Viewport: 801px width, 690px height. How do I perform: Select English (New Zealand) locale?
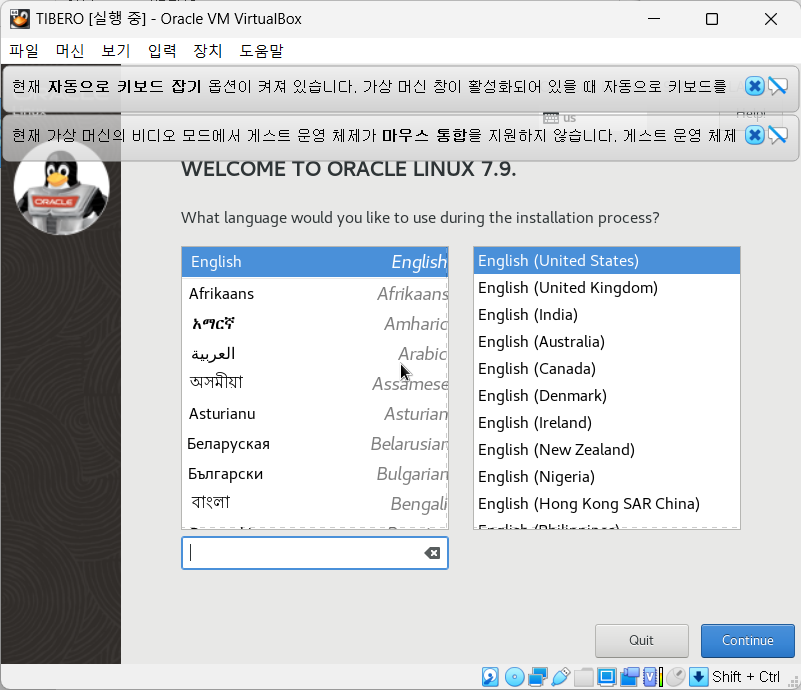point(606,450)
